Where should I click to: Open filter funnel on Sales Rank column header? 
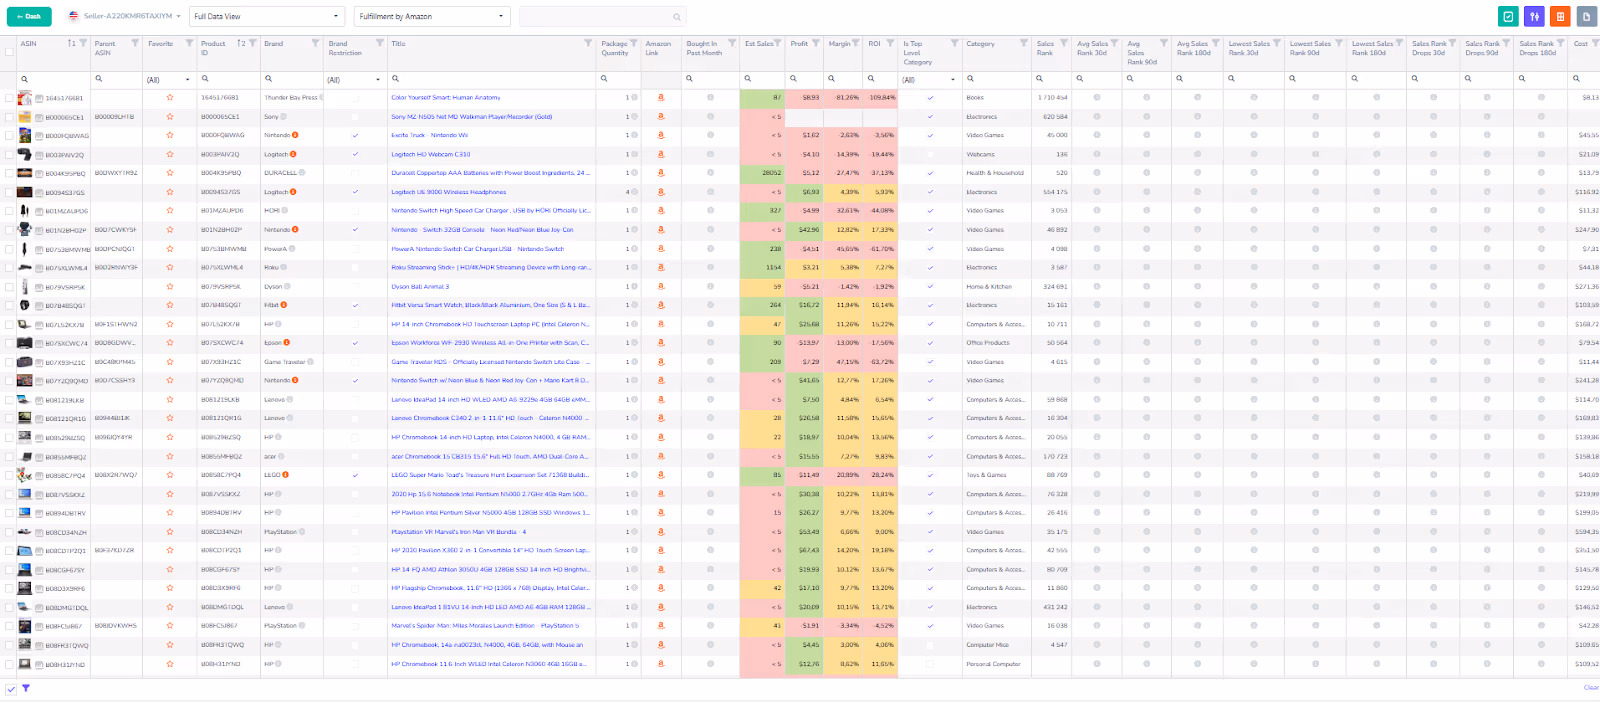[x=1065, y=43]
